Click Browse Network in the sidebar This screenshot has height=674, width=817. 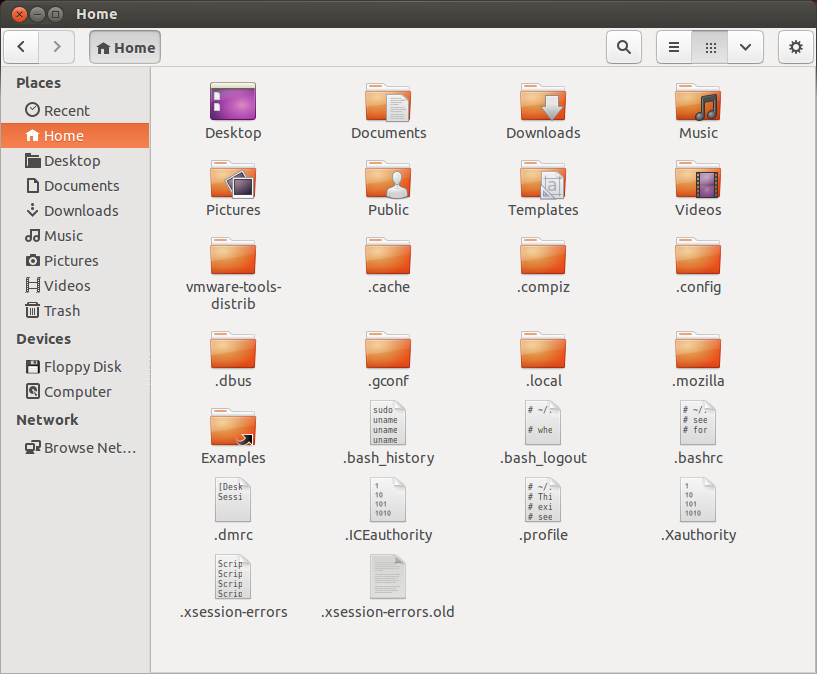[x=89, y=448]
